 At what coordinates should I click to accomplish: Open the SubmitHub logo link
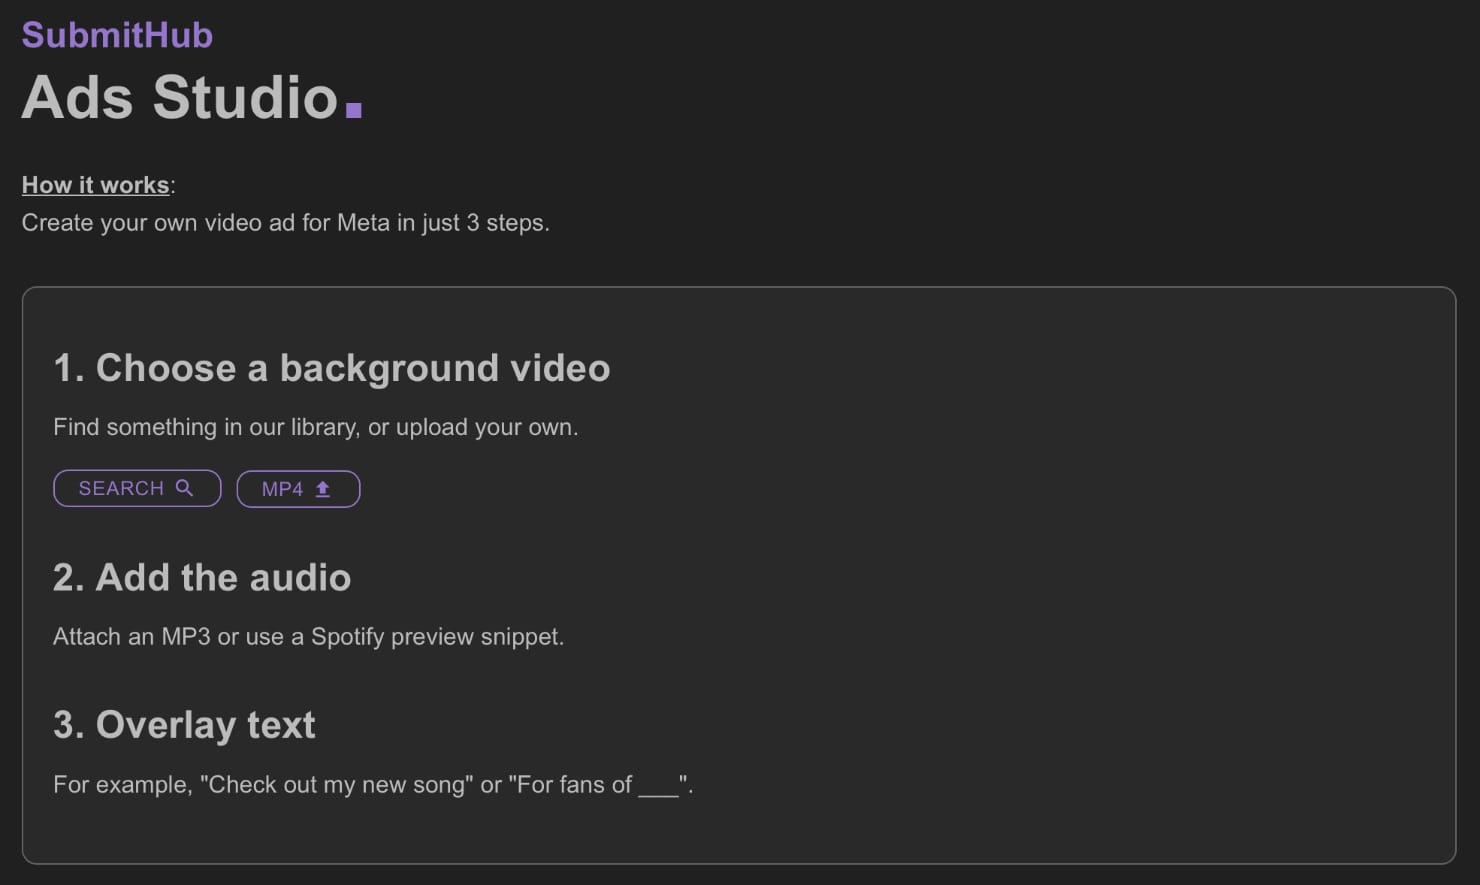(x=117, y=35)
